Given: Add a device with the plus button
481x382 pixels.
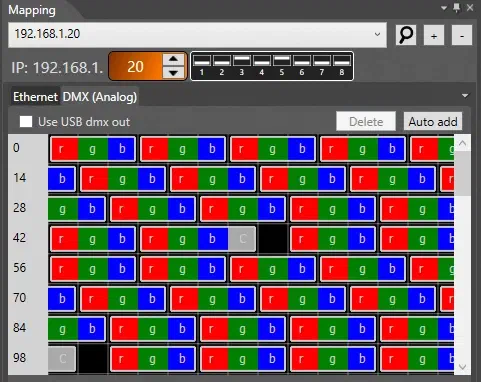Looking at the screenshot, I should [x=434, y=35].
